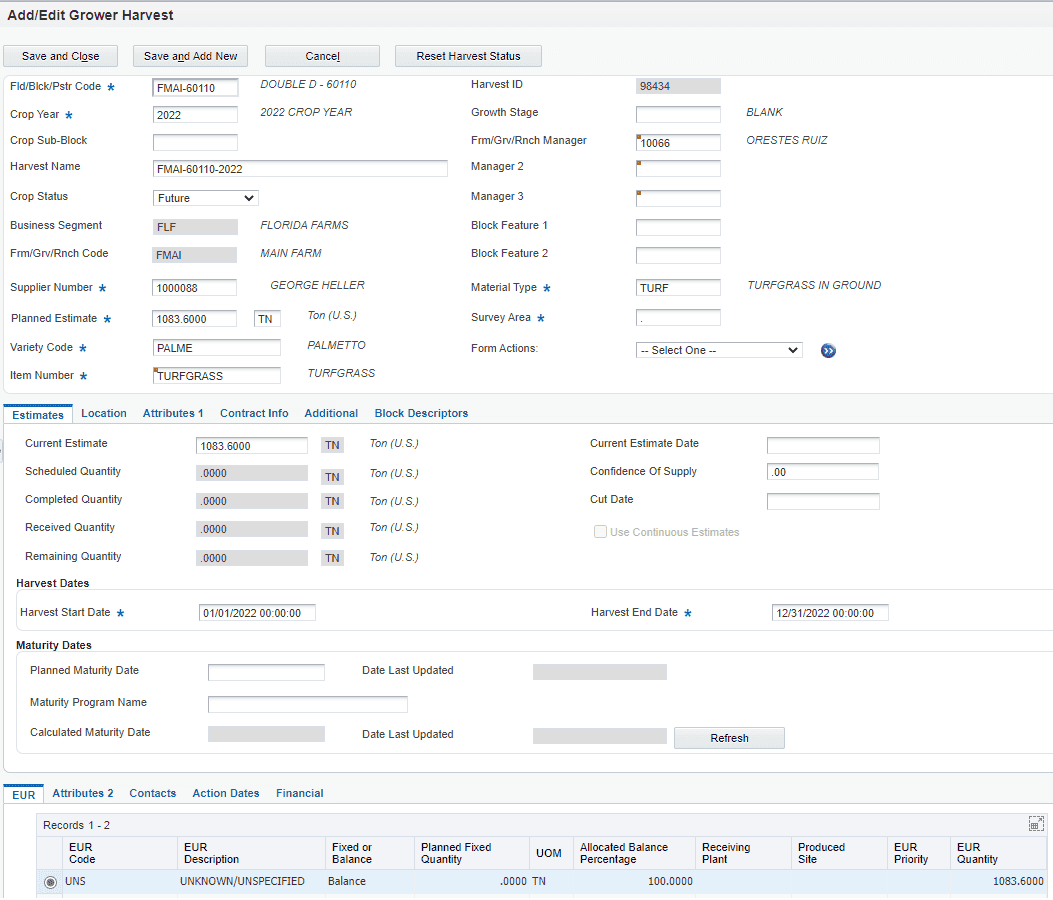Click the EUR Quantity column header
The height and width of the screenshot is (900, 1053).
998,853
